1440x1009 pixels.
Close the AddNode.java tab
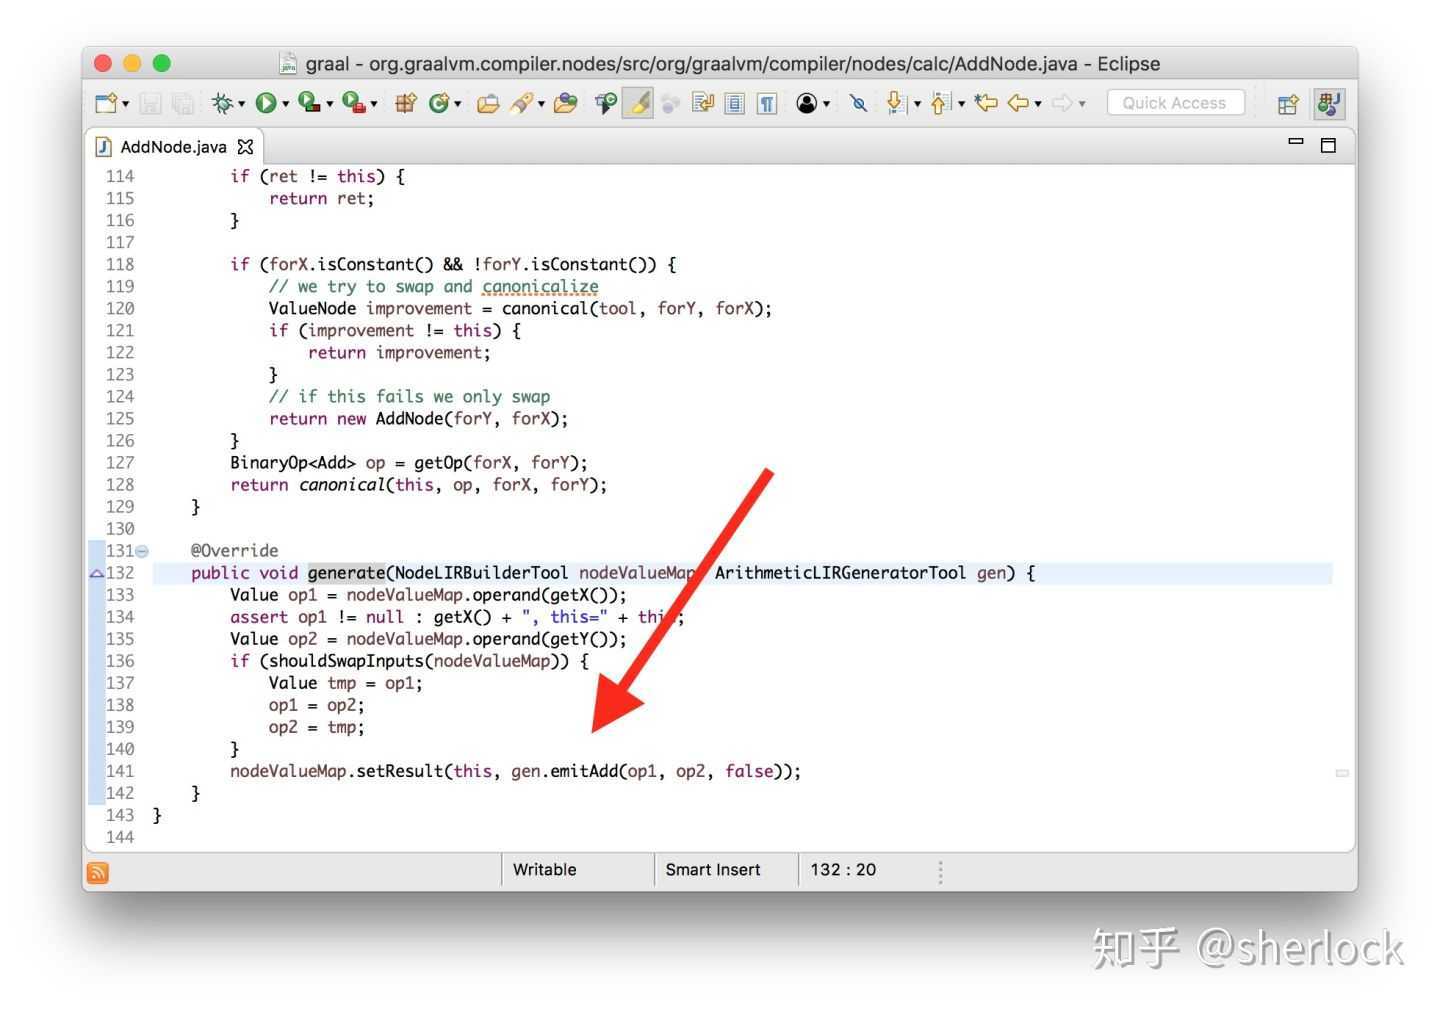click(x=245, y=147)
